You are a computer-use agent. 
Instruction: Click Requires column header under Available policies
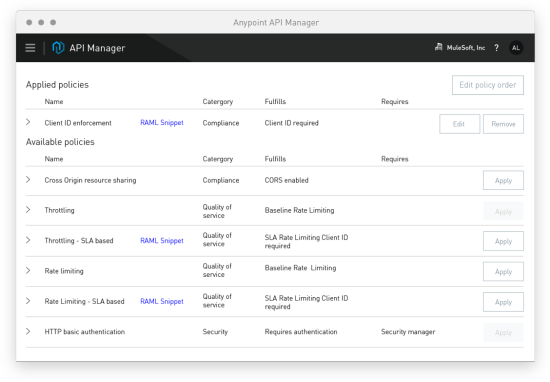coord(395,159)
